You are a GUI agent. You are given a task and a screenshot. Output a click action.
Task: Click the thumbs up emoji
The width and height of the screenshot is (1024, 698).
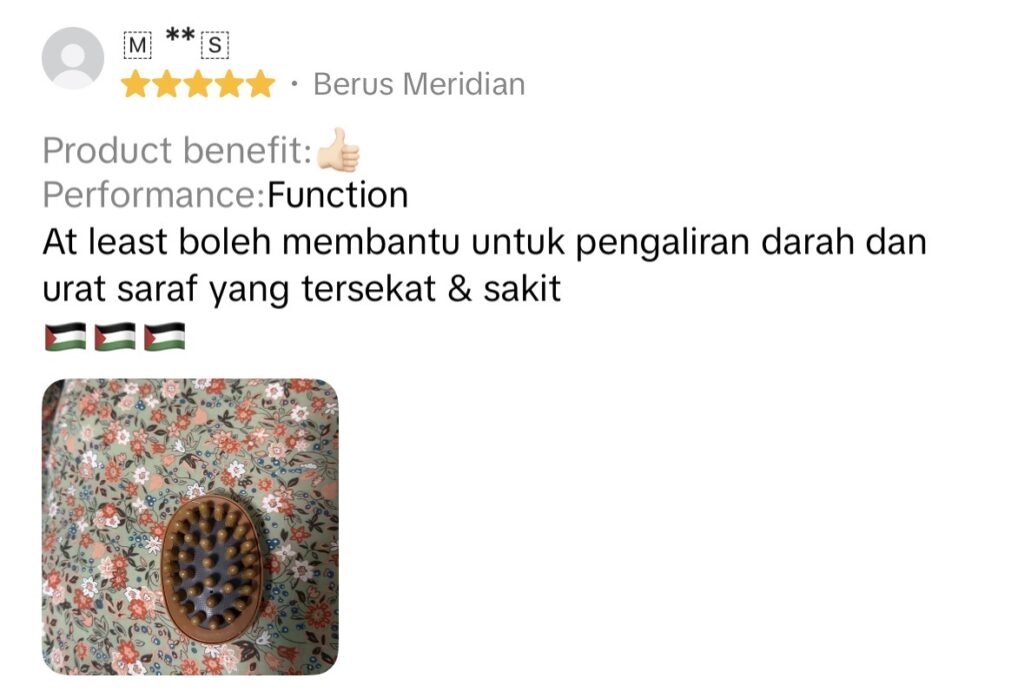click(338, 150)
